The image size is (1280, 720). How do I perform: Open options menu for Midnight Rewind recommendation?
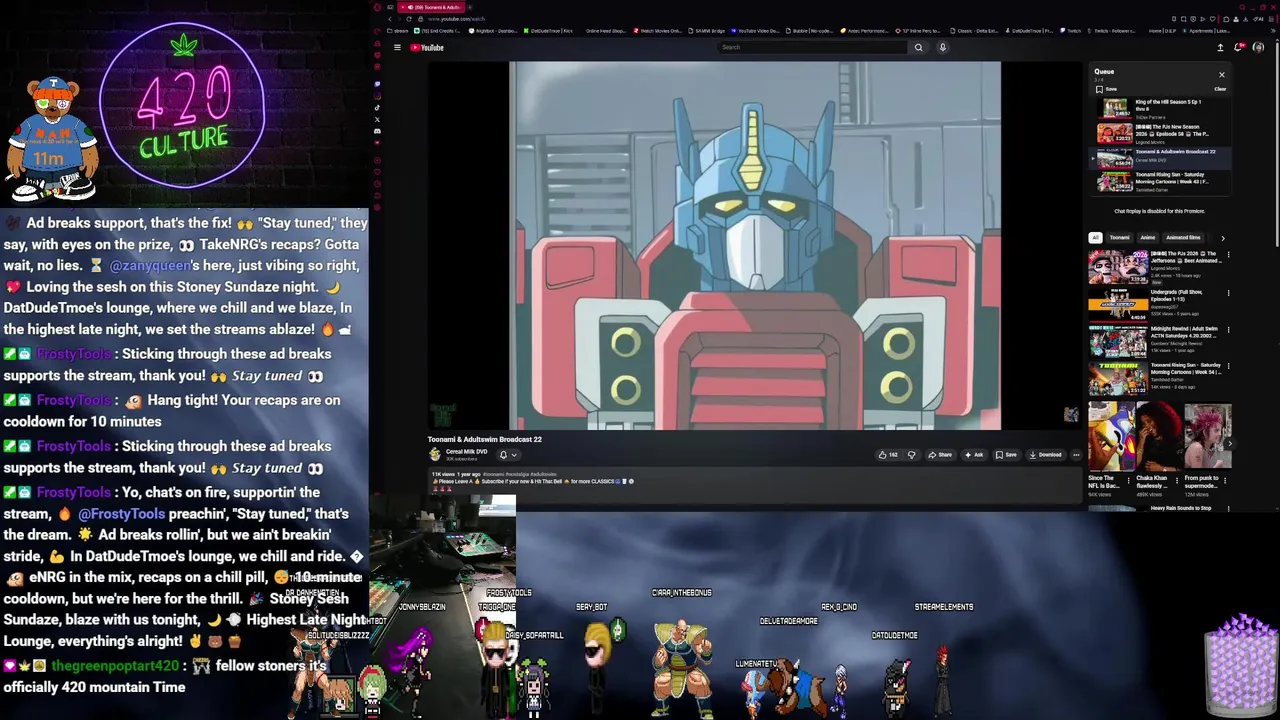[1228, 329]
